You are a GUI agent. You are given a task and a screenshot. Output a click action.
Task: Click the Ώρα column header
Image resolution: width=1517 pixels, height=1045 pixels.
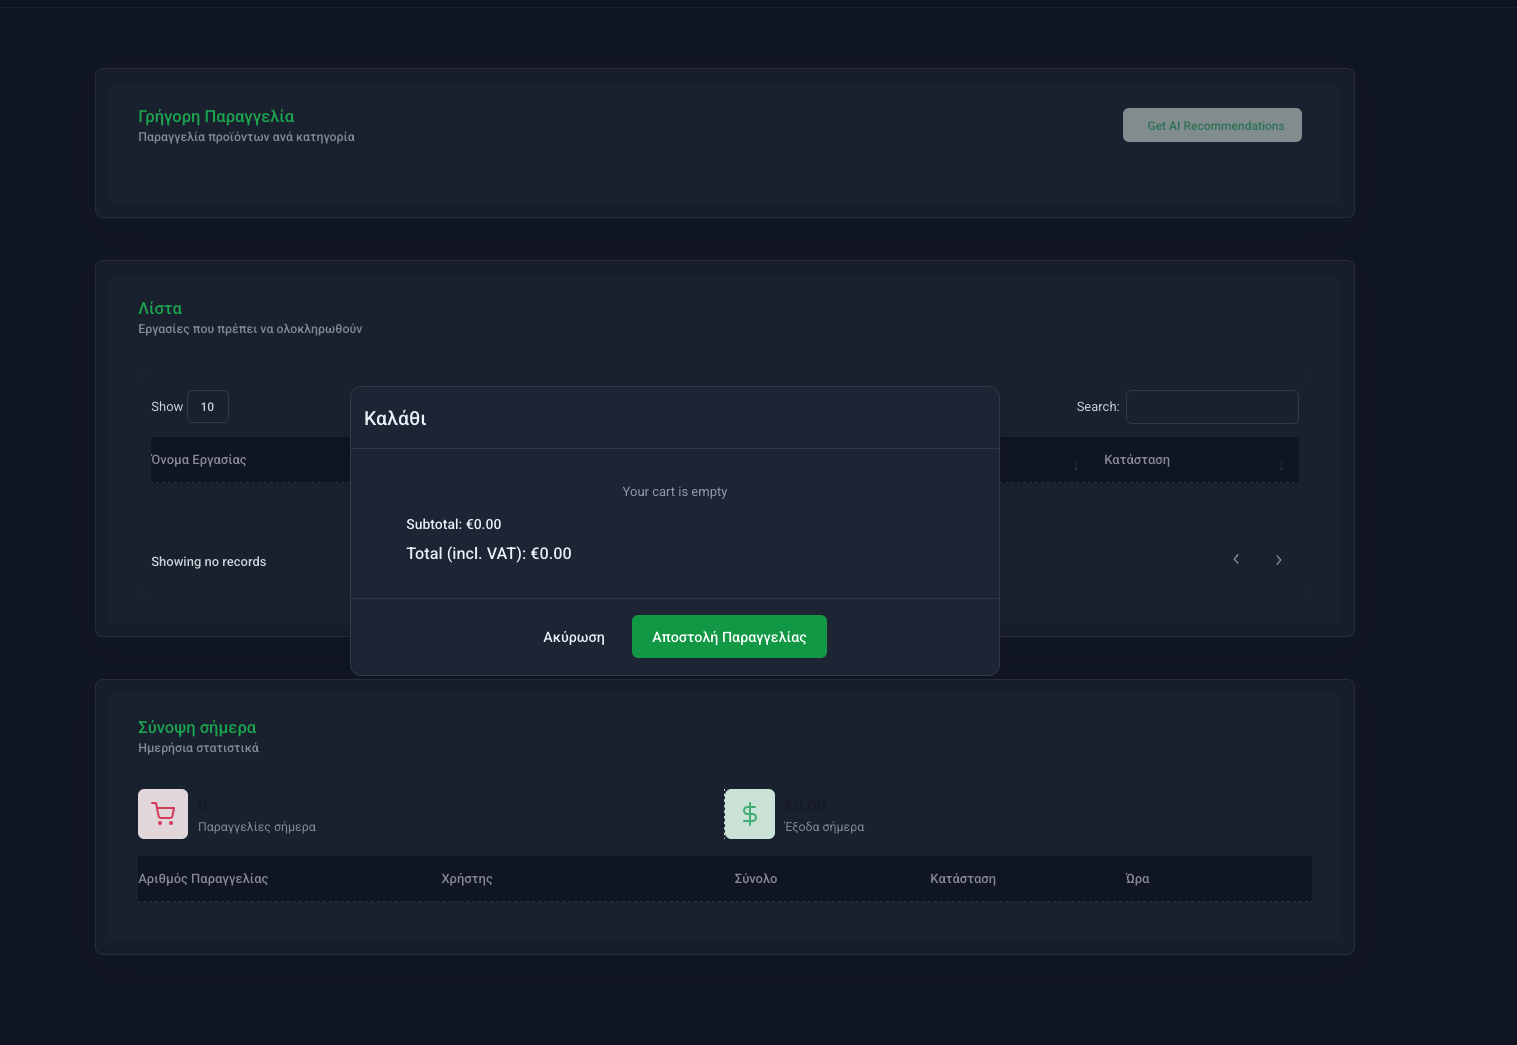tap(1138, 879)
